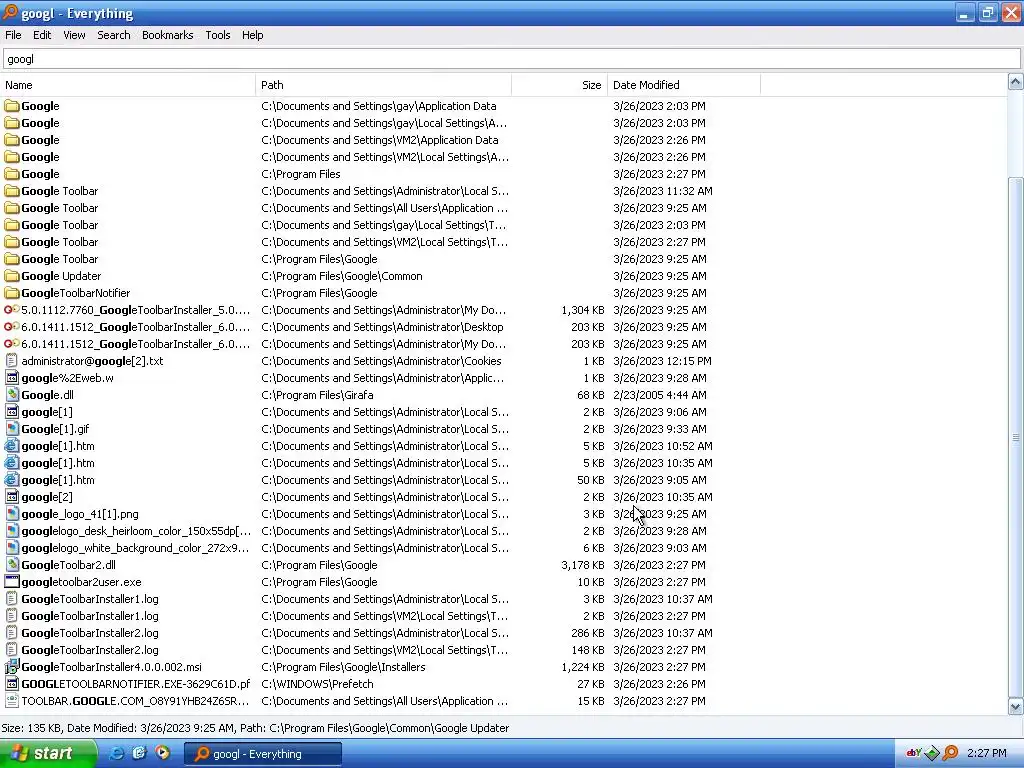Click folder icon of Google in C:\Program Files
The height and width of the screenshot is (768, 1024).
pyautogui.click(x=12, y=174)
